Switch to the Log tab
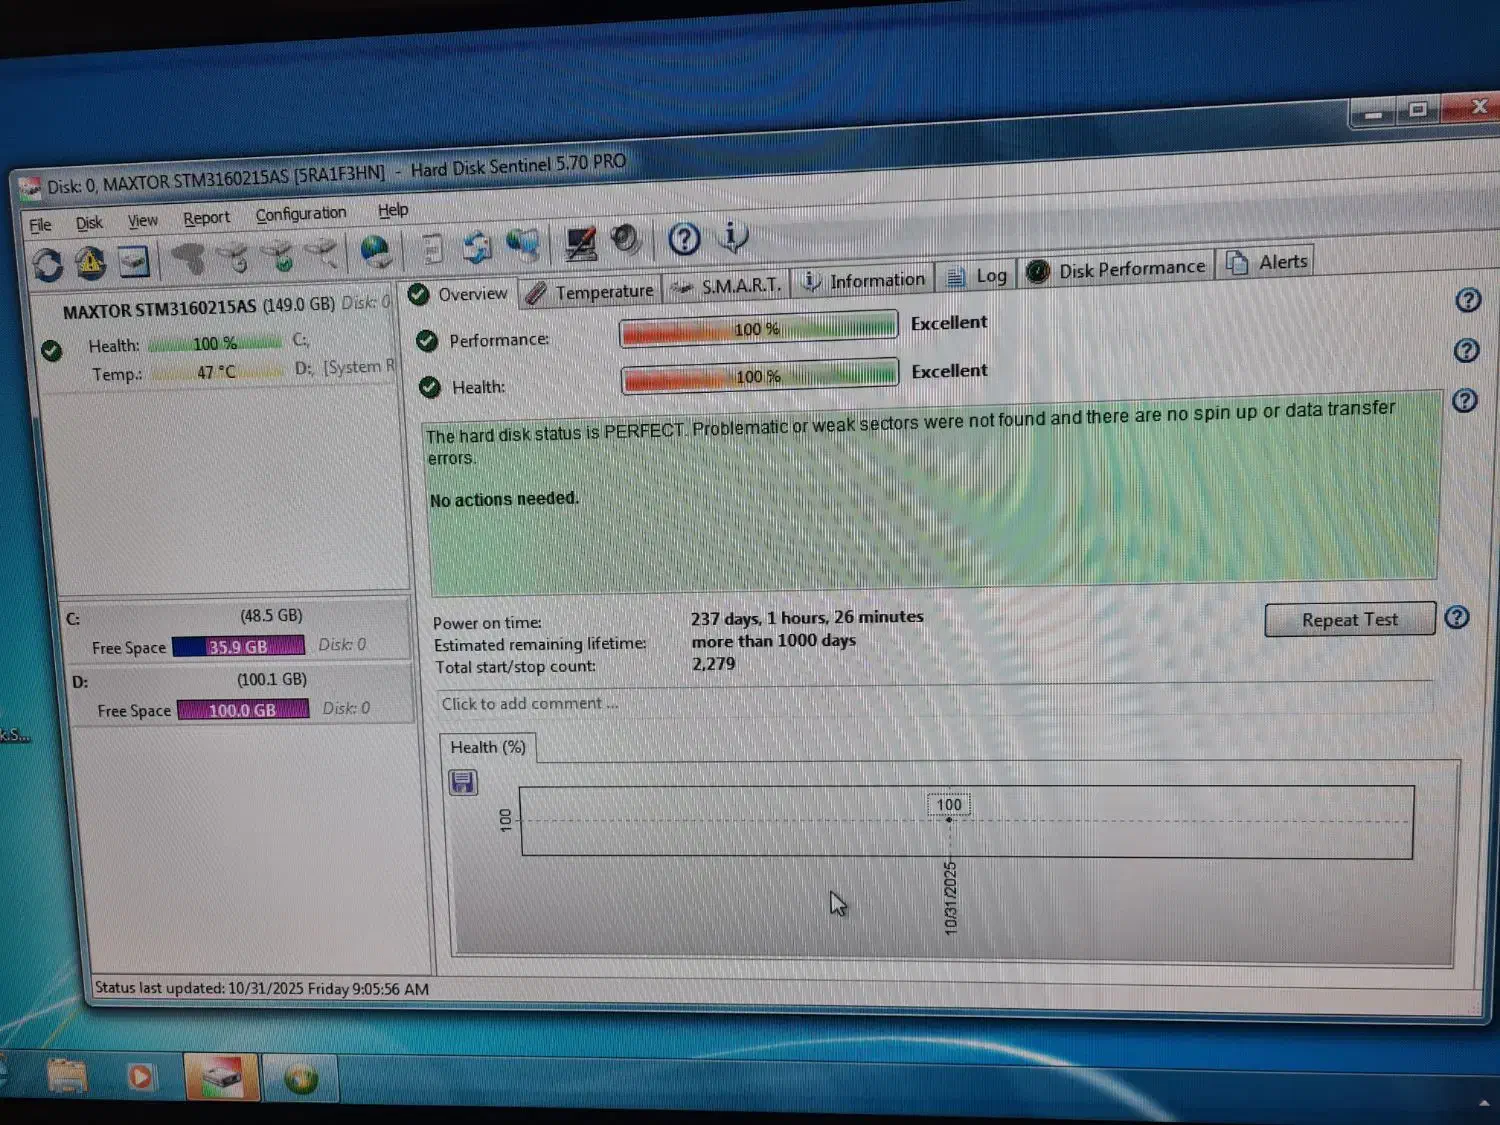The width and height of the screenshot is (1500, 1125). click(x=977, y=276)
